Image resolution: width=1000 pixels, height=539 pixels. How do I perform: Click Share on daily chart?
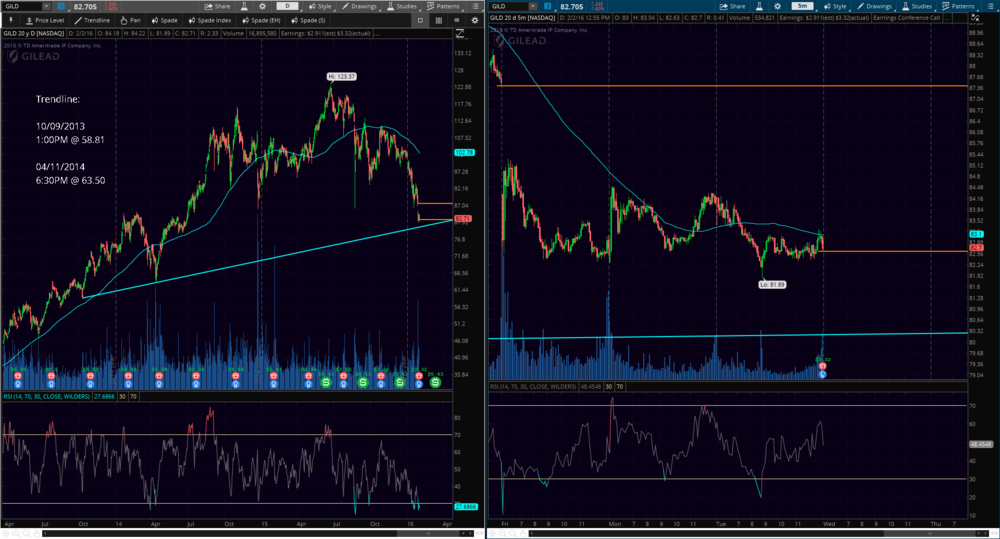click(x=217, y=6)
